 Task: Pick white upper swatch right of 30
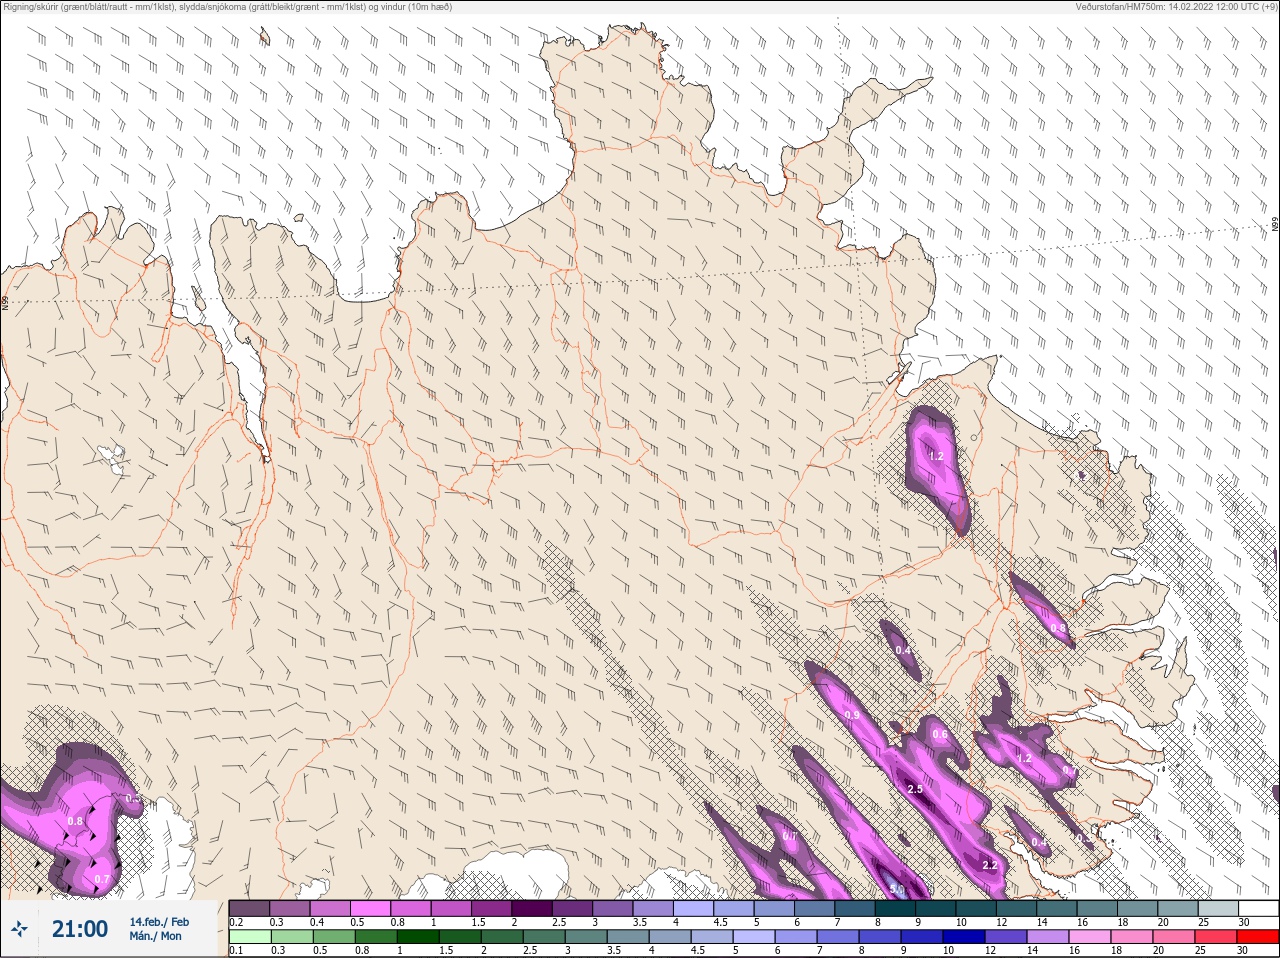(1258, 908)
